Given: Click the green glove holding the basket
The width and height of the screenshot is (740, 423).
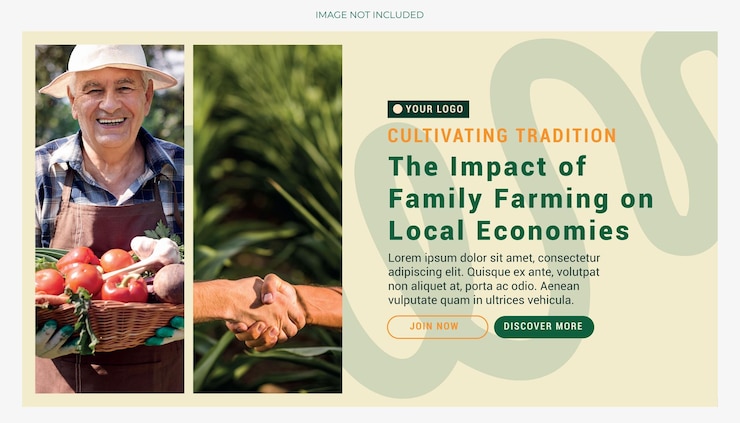Looking at the screenshot, I should (x=166, y=332).
